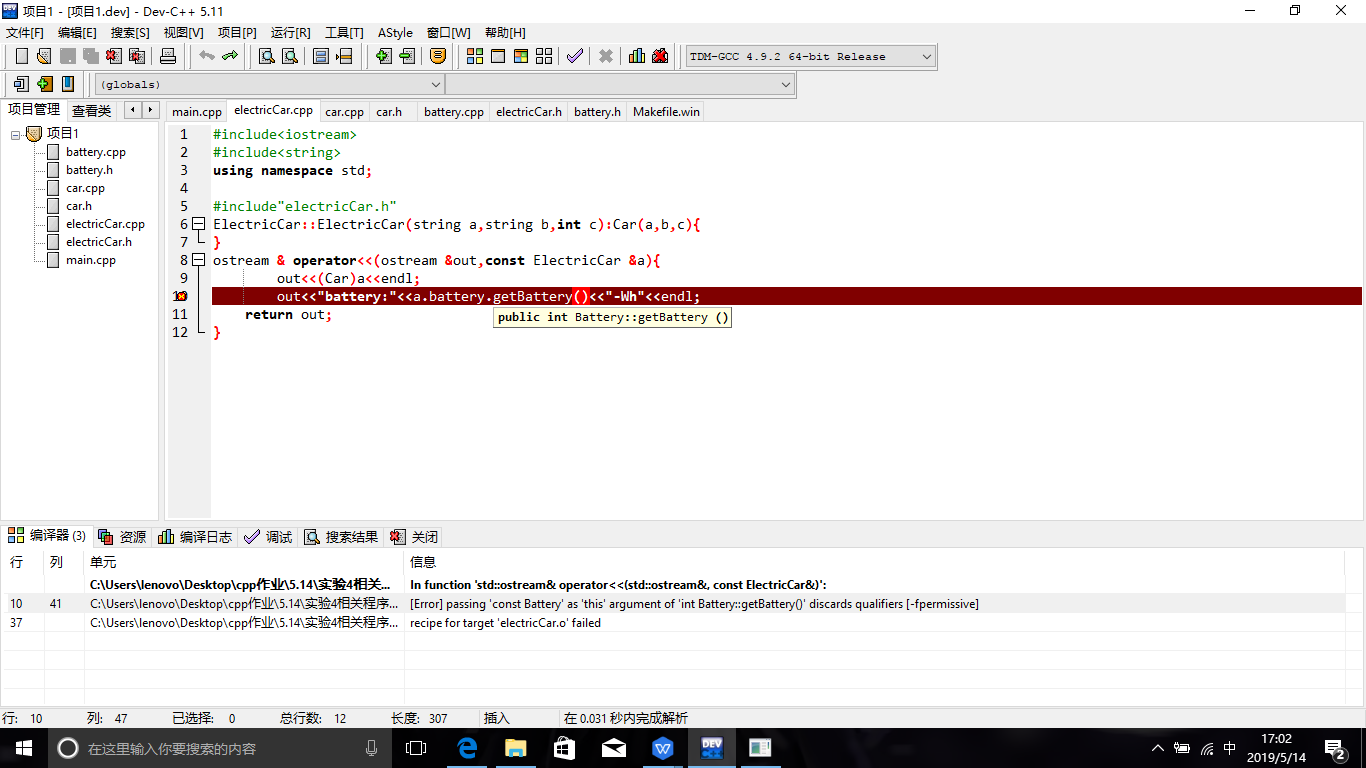Click the Print toolbar icon

[x=168, y=56]
